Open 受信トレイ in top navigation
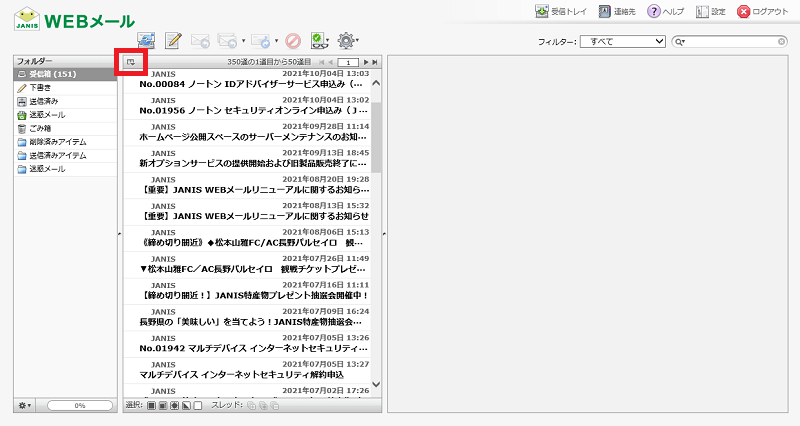The width and height of the screenshot is (800, 426). tap(561, 11)
